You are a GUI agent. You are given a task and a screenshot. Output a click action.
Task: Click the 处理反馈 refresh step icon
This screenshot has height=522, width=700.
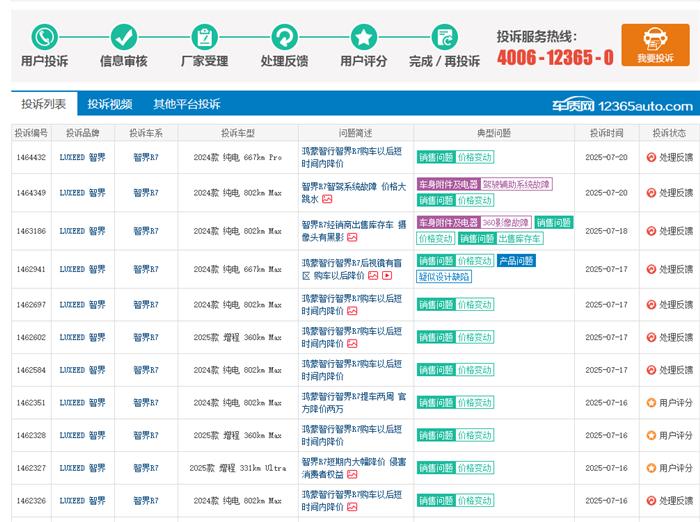pyautogui.click(x=284, y=37)
